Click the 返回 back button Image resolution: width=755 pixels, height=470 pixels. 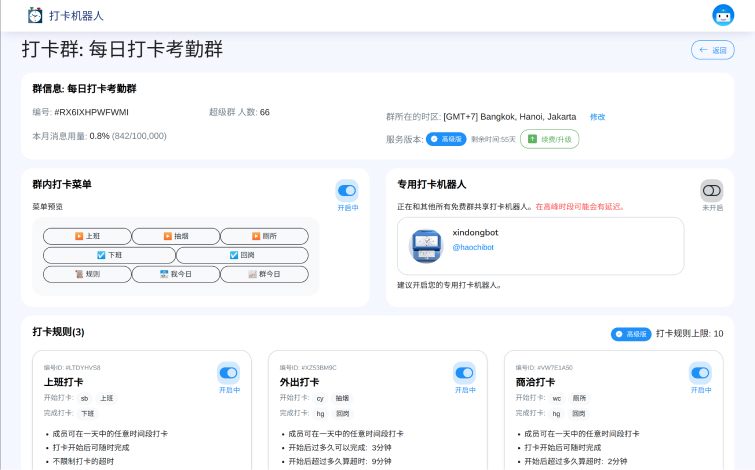[x=713, y=50]
